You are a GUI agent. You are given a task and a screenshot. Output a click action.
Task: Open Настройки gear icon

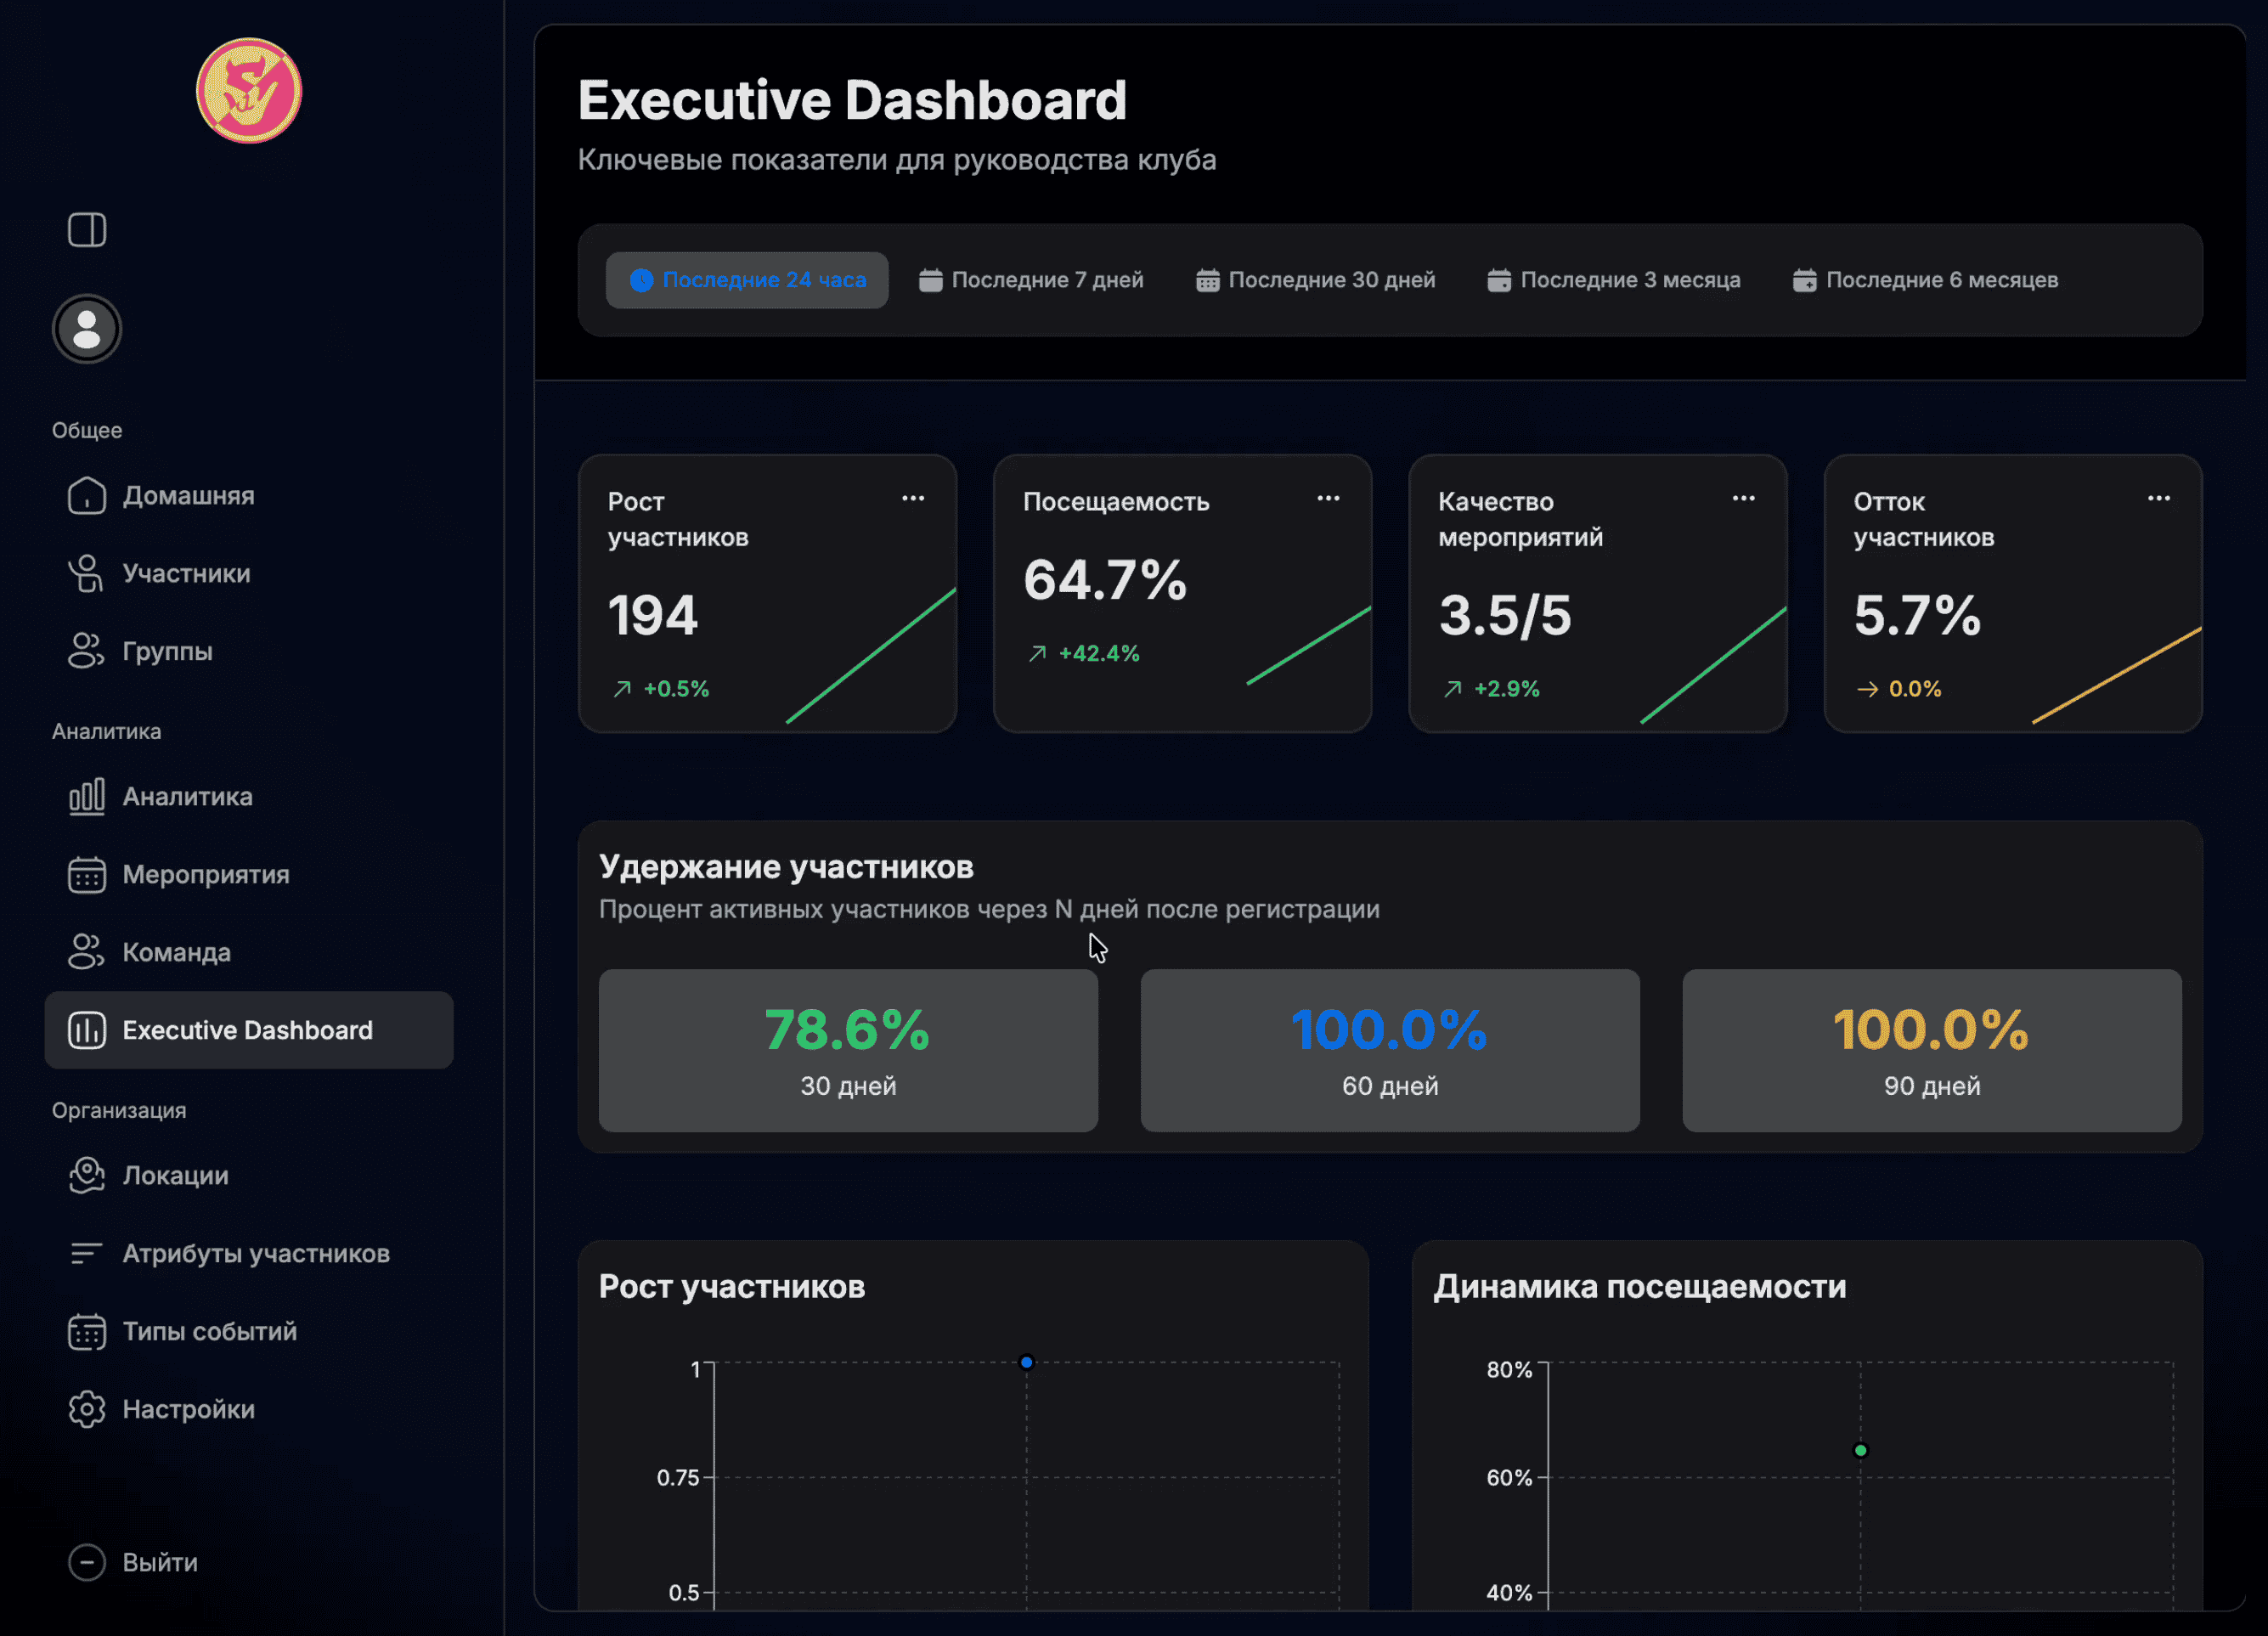pos(87,1410)
